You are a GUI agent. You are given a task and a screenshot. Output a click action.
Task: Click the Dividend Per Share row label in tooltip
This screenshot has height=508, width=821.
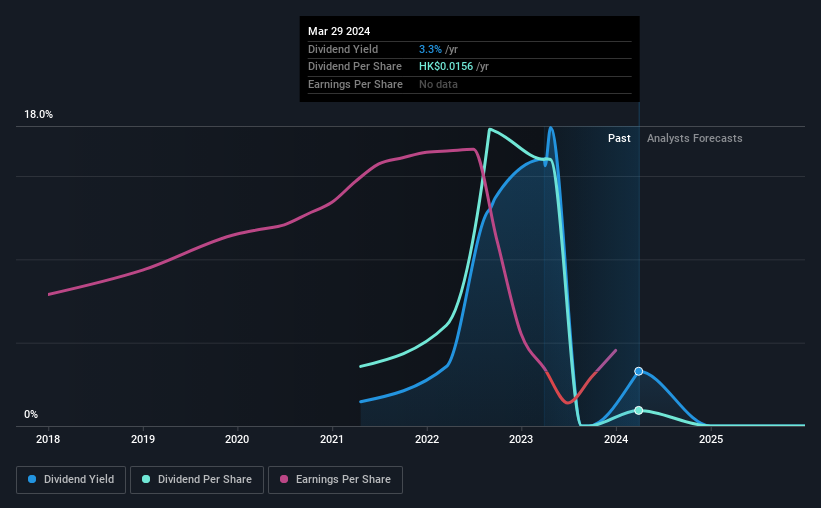click(355, 67)
